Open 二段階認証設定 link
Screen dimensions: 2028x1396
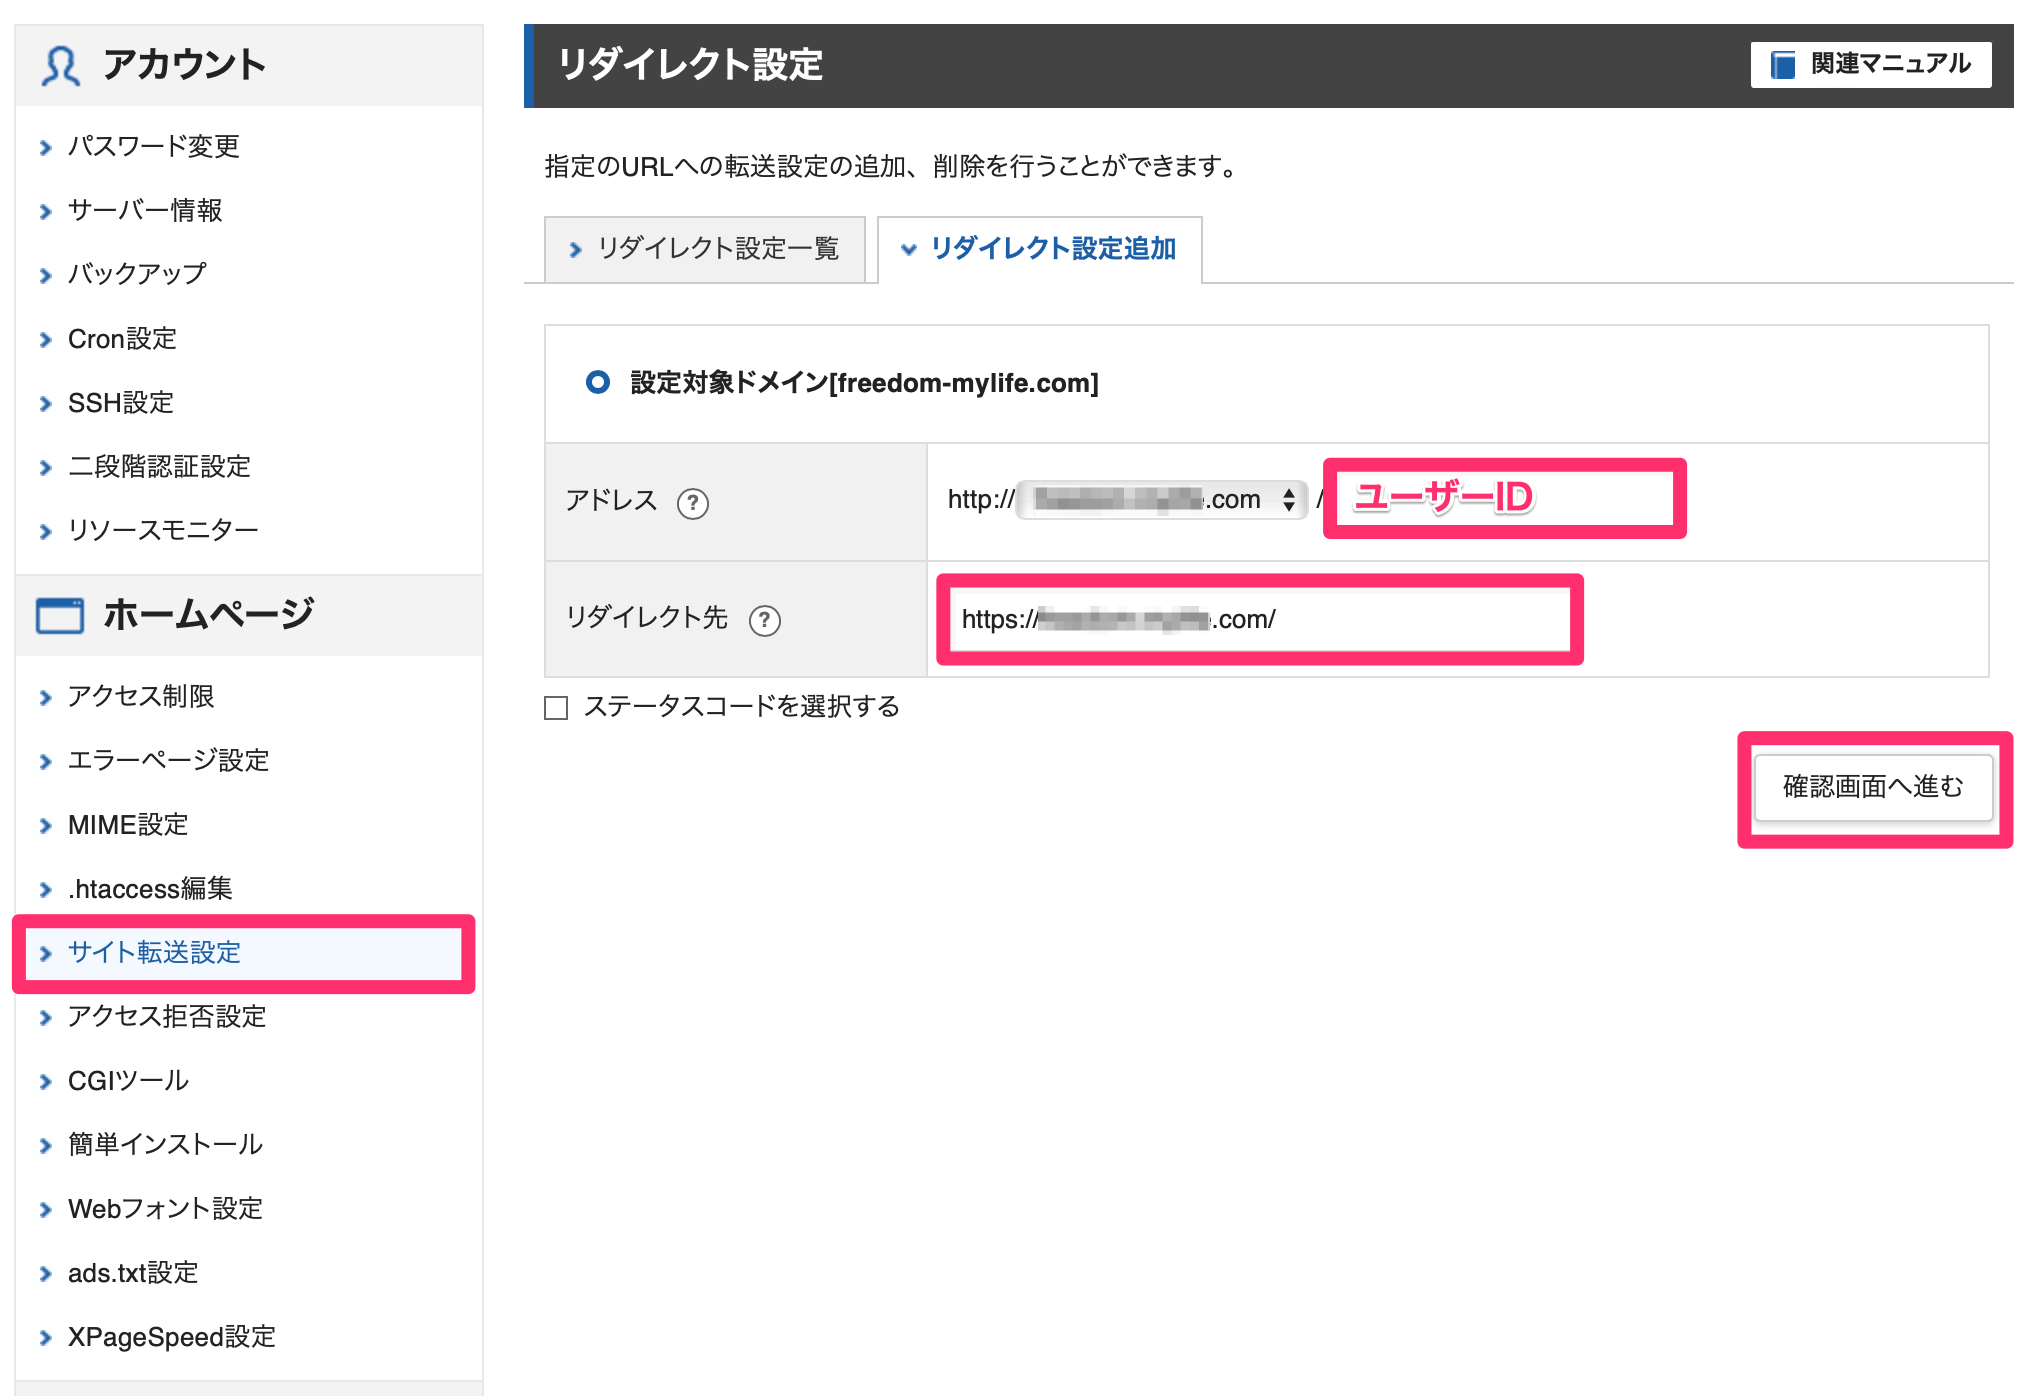tap(159, 467)
